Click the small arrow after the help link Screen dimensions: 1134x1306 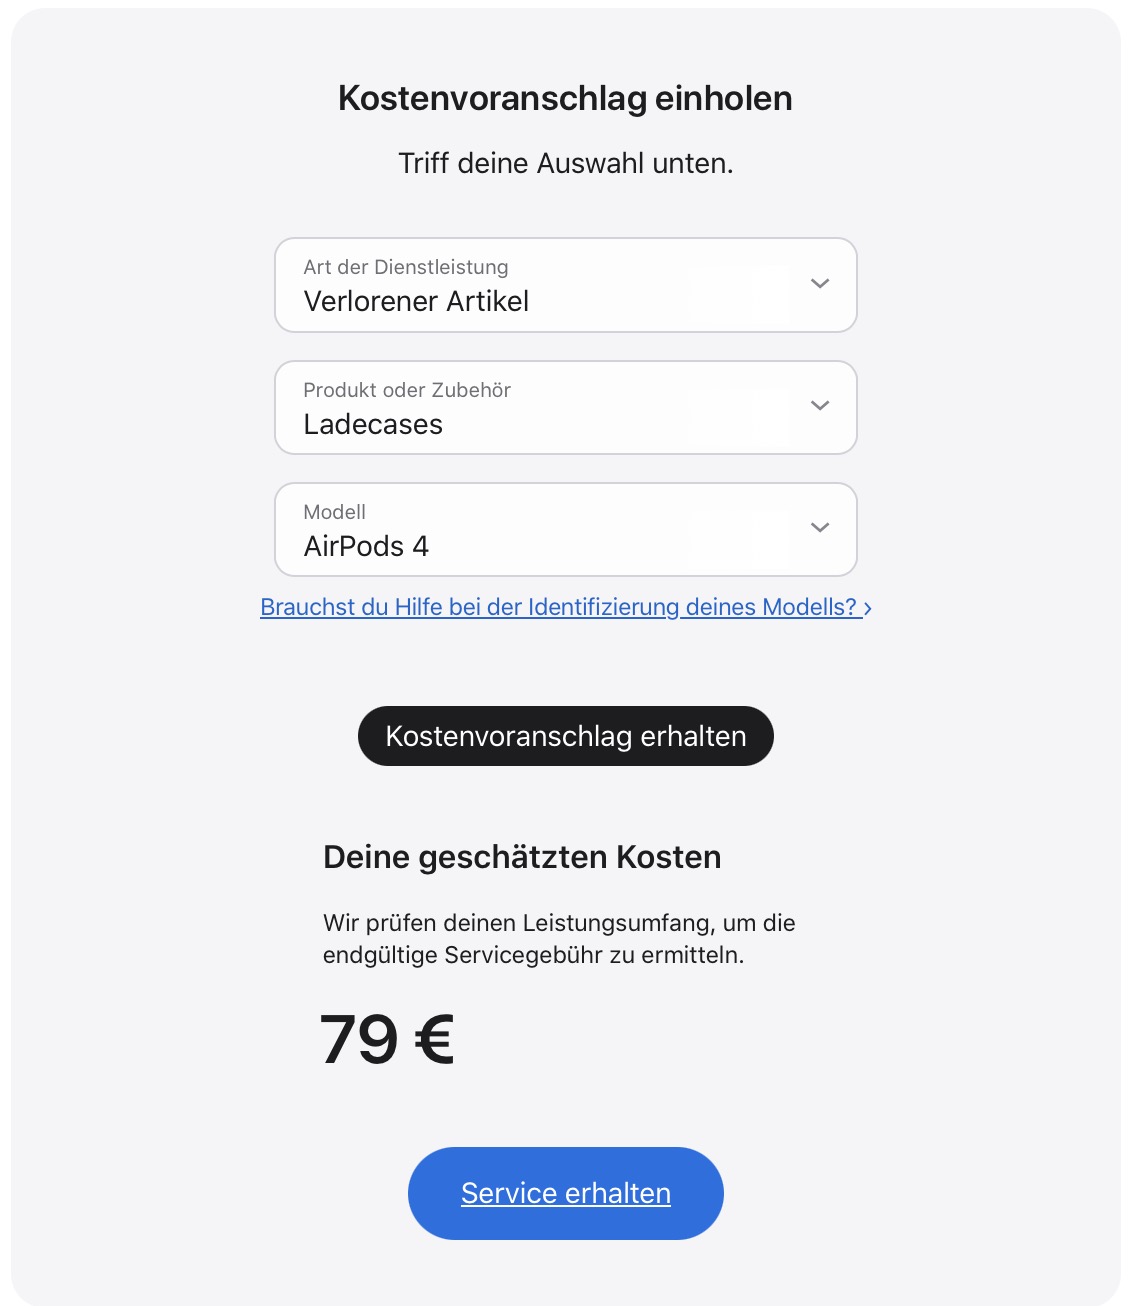click(868, 608)
